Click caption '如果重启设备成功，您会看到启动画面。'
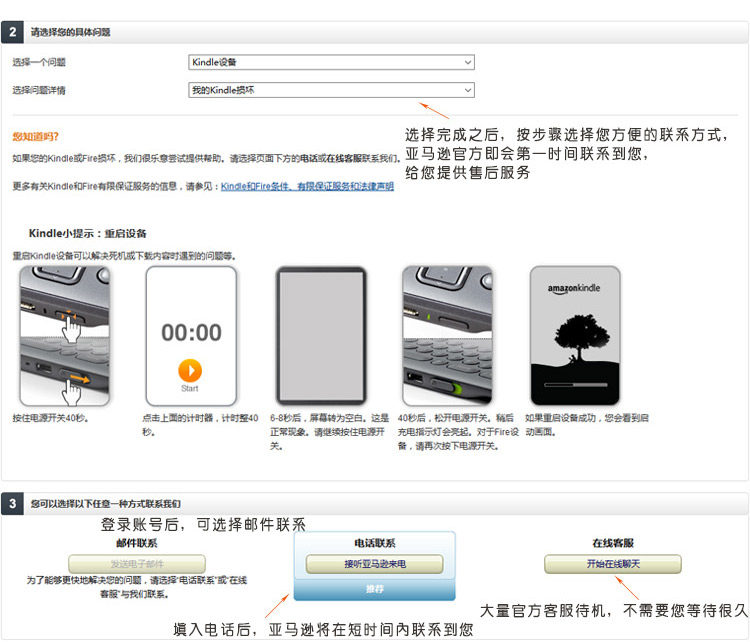Screen dimensions: 750x642 (587, 425)
